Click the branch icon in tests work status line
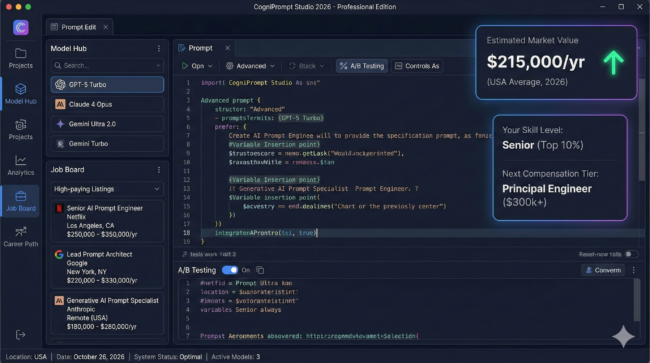The image size is (650, 363). pyautogui.click(x=184, y=254)
